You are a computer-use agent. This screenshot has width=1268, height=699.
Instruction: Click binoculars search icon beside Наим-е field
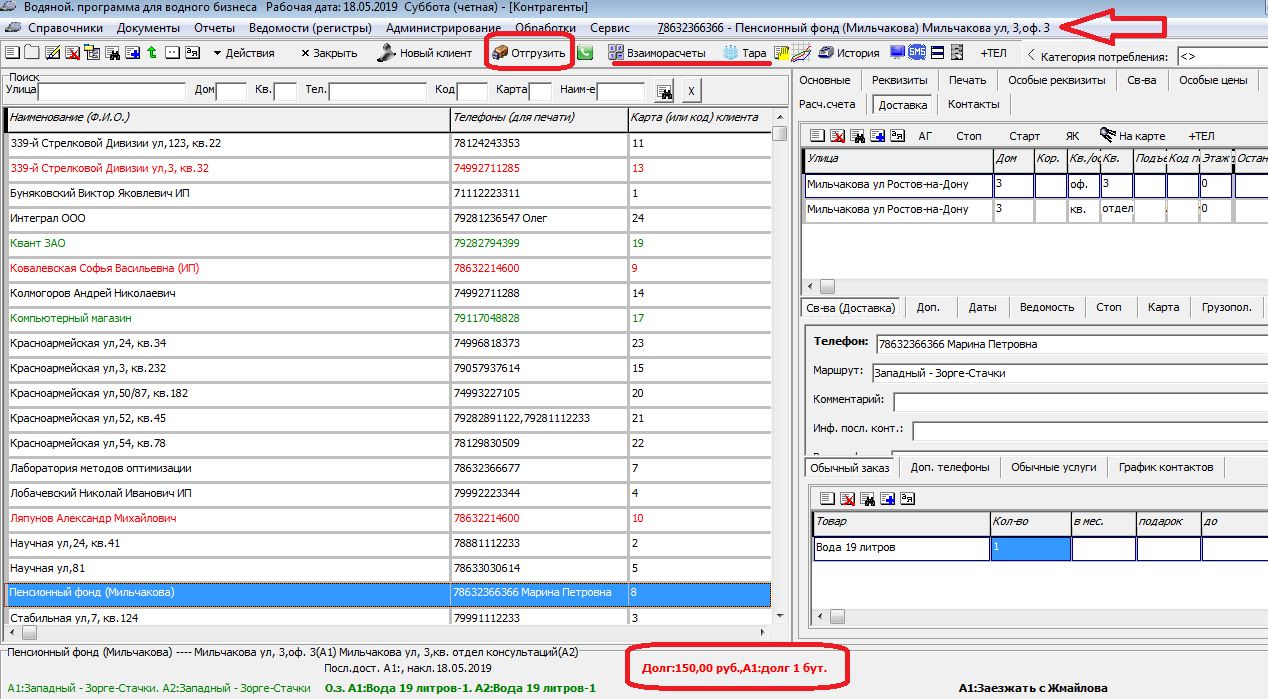click(x=664, y=92)
